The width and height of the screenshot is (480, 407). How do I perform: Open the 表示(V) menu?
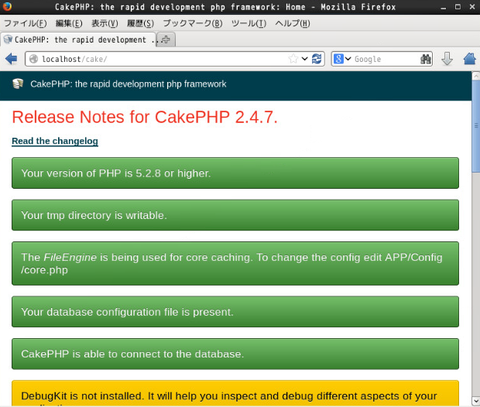click(x=105, y=23)
